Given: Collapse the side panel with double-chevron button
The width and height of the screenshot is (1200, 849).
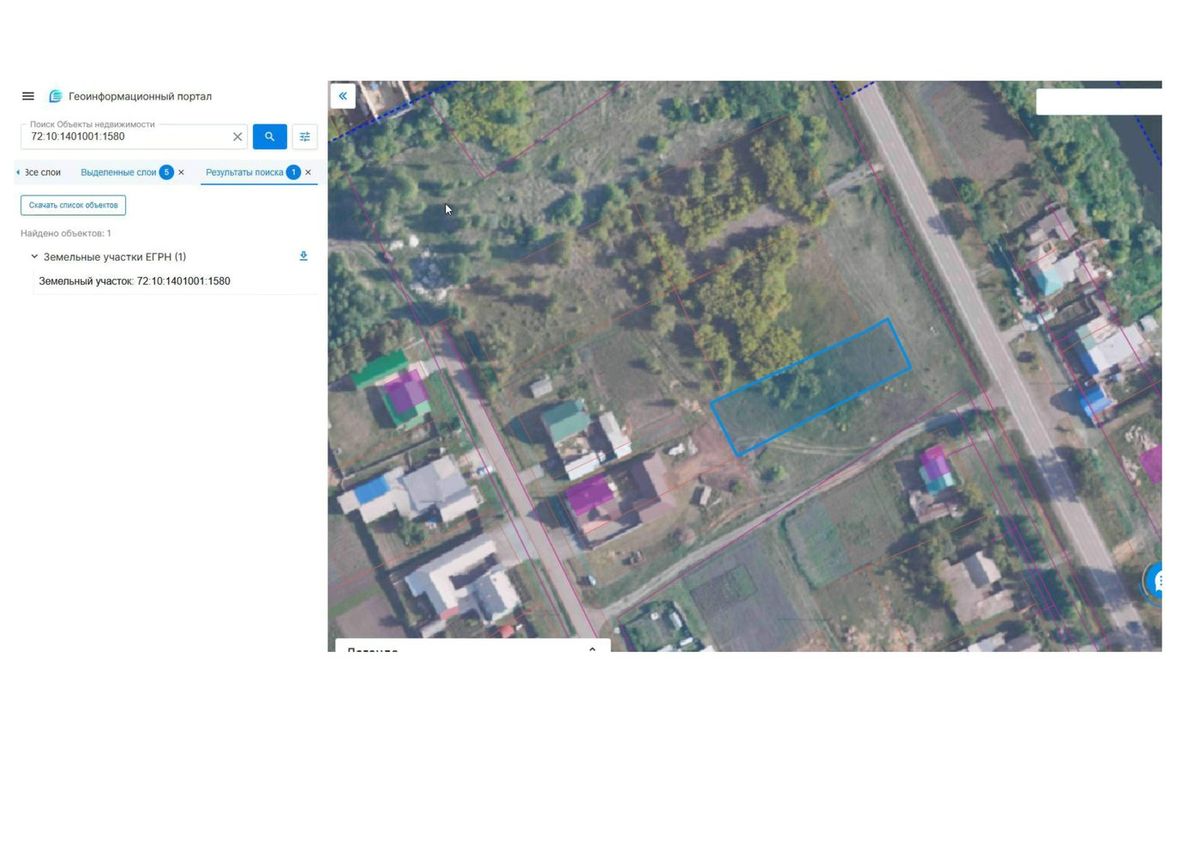Looking at the screenshot, I should [x=343, y=96].
